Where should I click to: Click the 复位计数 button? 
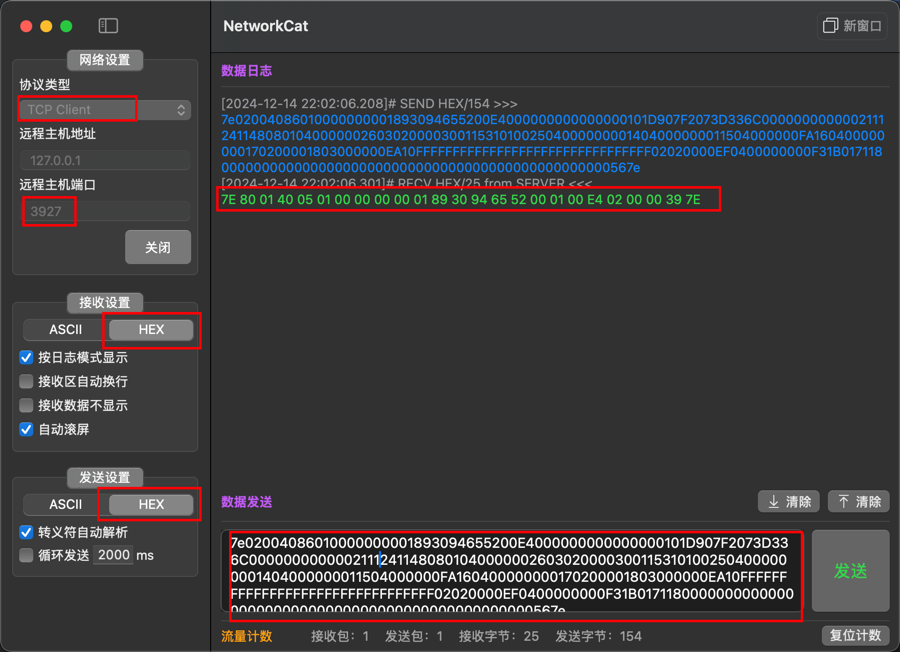tap(855, 635)
